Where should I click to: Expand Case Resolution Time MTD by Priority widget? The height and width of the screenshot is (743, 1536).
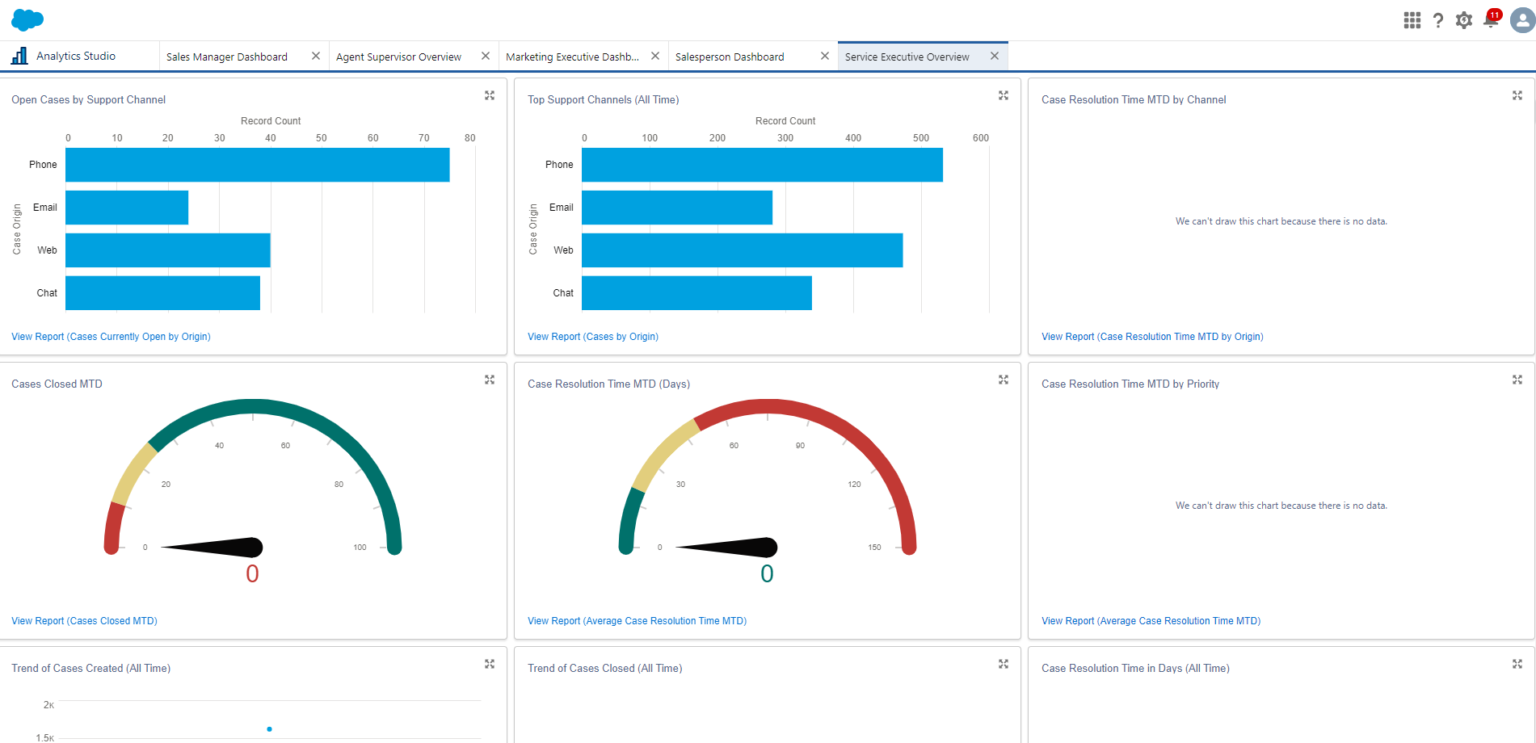point(1517,379)
